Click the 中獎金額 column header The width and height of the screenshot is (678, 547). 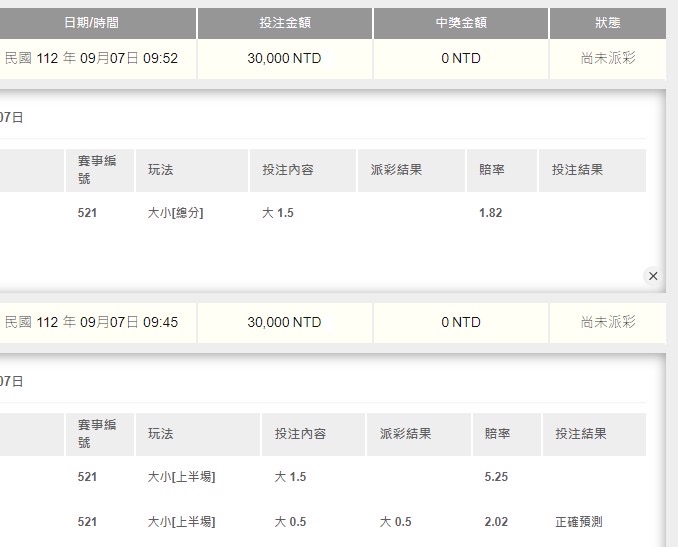[x=460, y=23]
